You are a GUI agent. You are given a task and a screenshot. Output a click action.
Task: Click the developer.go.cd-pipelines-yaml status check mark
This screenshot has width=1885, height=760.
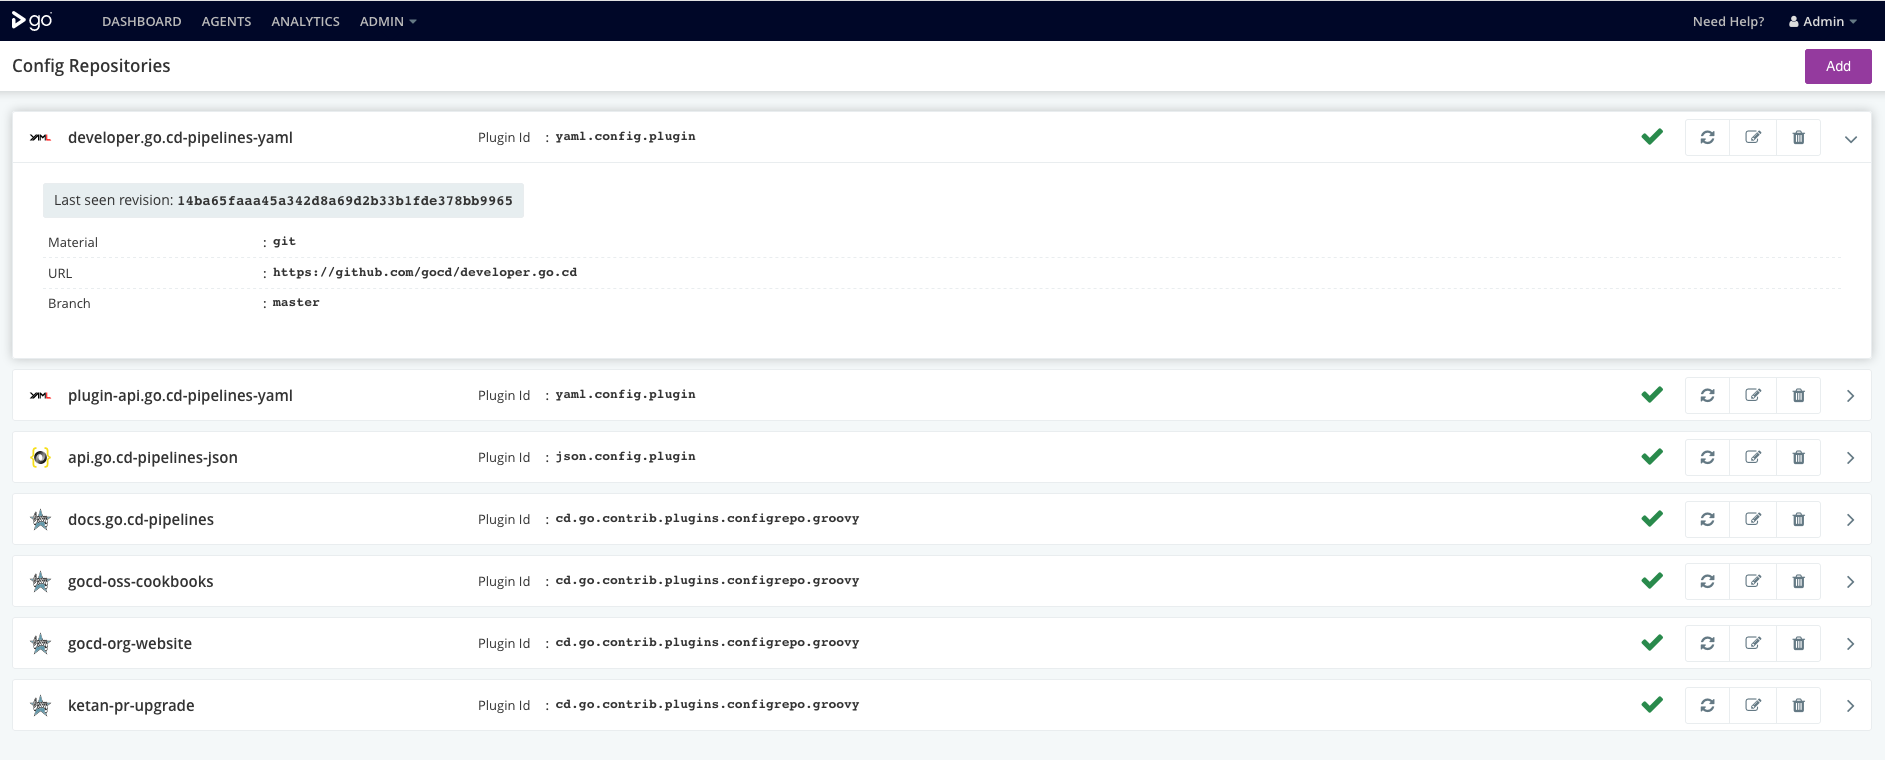tap(1652, 137)
